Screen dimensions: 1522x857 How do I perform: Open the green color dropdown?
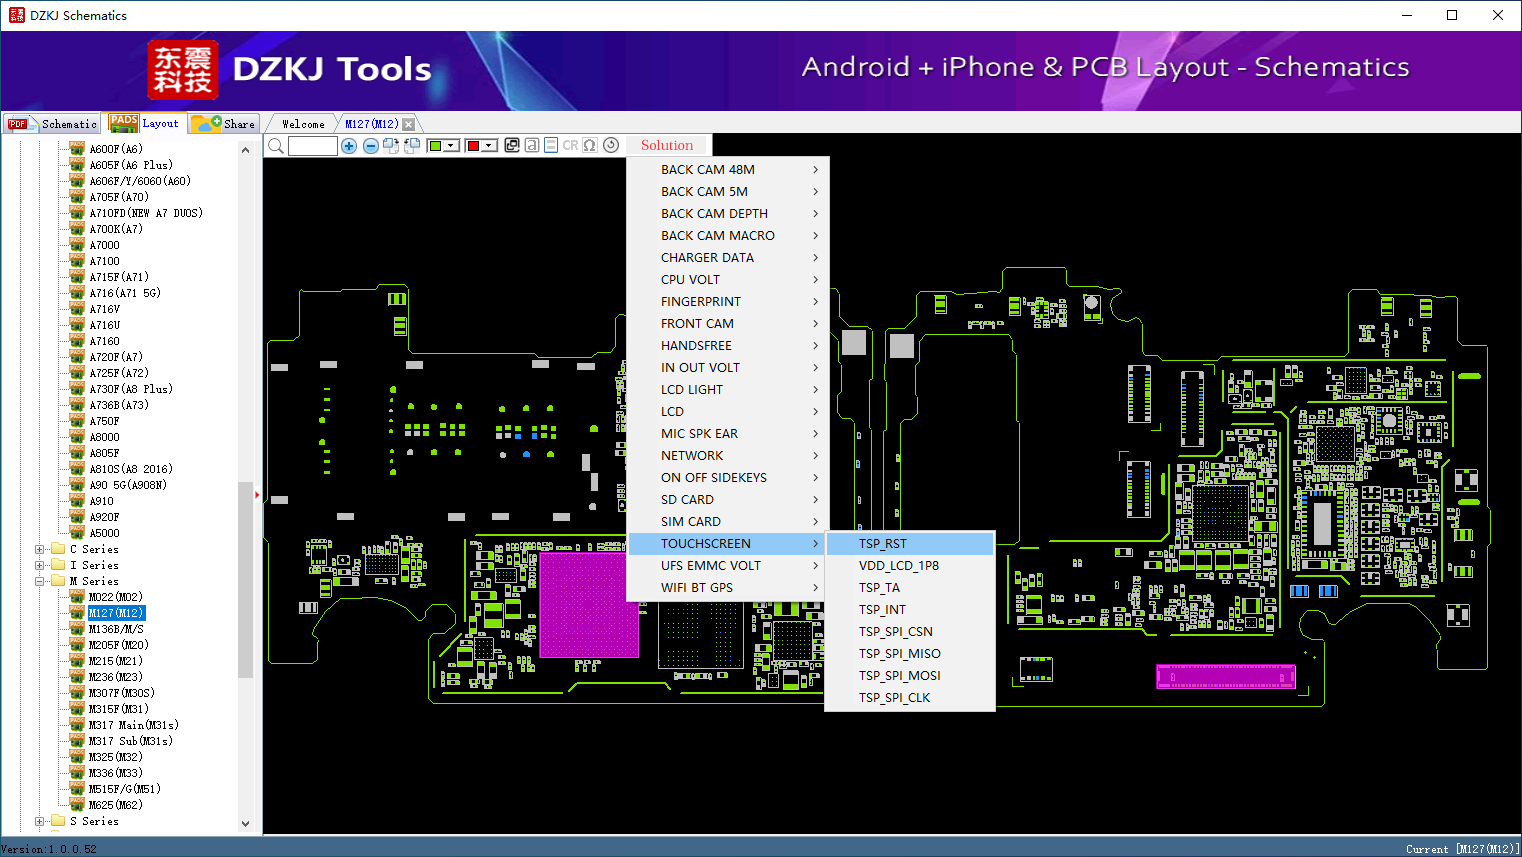click(451, 146)
